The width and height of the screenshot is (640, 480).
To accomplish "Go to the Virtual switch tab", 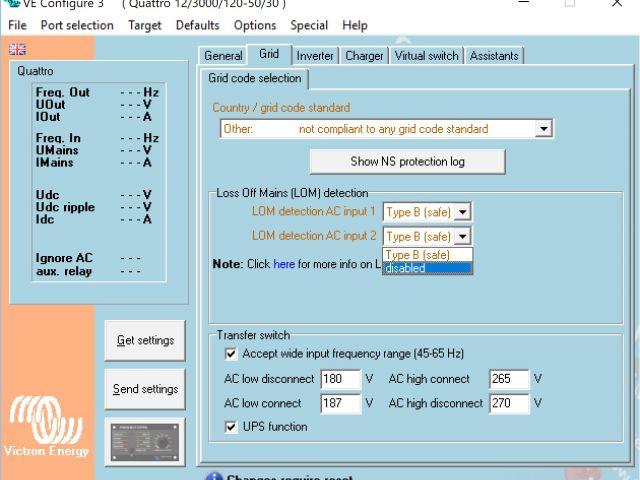I will point(427,56).
